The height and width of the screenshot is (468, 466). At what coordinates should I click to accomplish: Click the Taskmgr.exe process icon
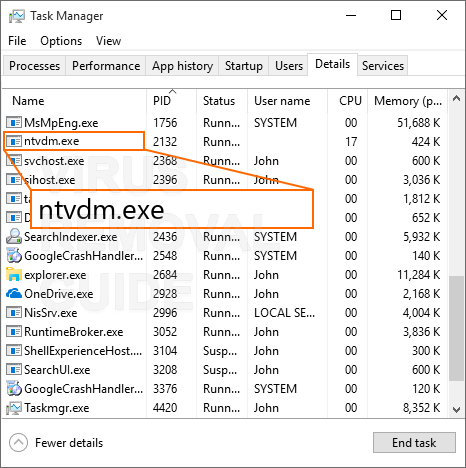[x=14, y=408]
